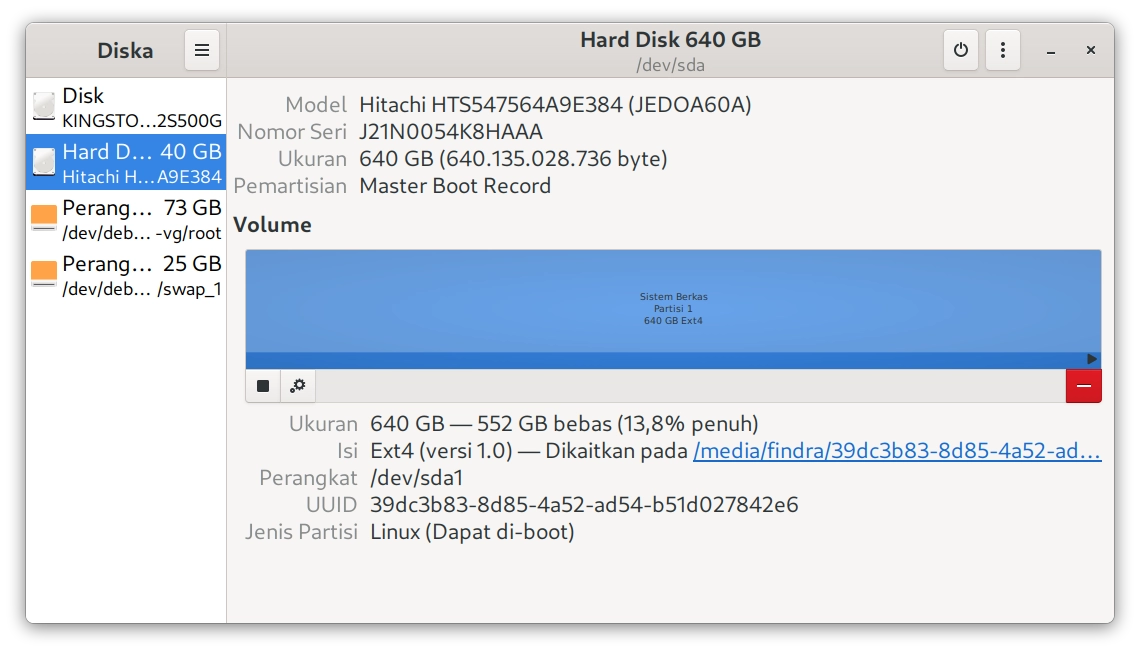Click the orange icon beside swap_1 volume
The height and width of the screenshot is (652, 1140).
coord(42,274)
